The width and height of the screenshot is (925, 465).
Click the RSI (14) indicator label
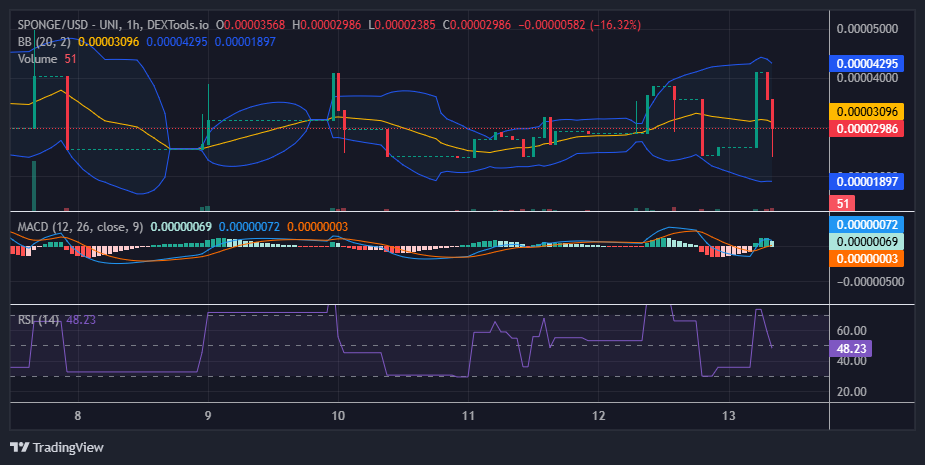[38, 320]
